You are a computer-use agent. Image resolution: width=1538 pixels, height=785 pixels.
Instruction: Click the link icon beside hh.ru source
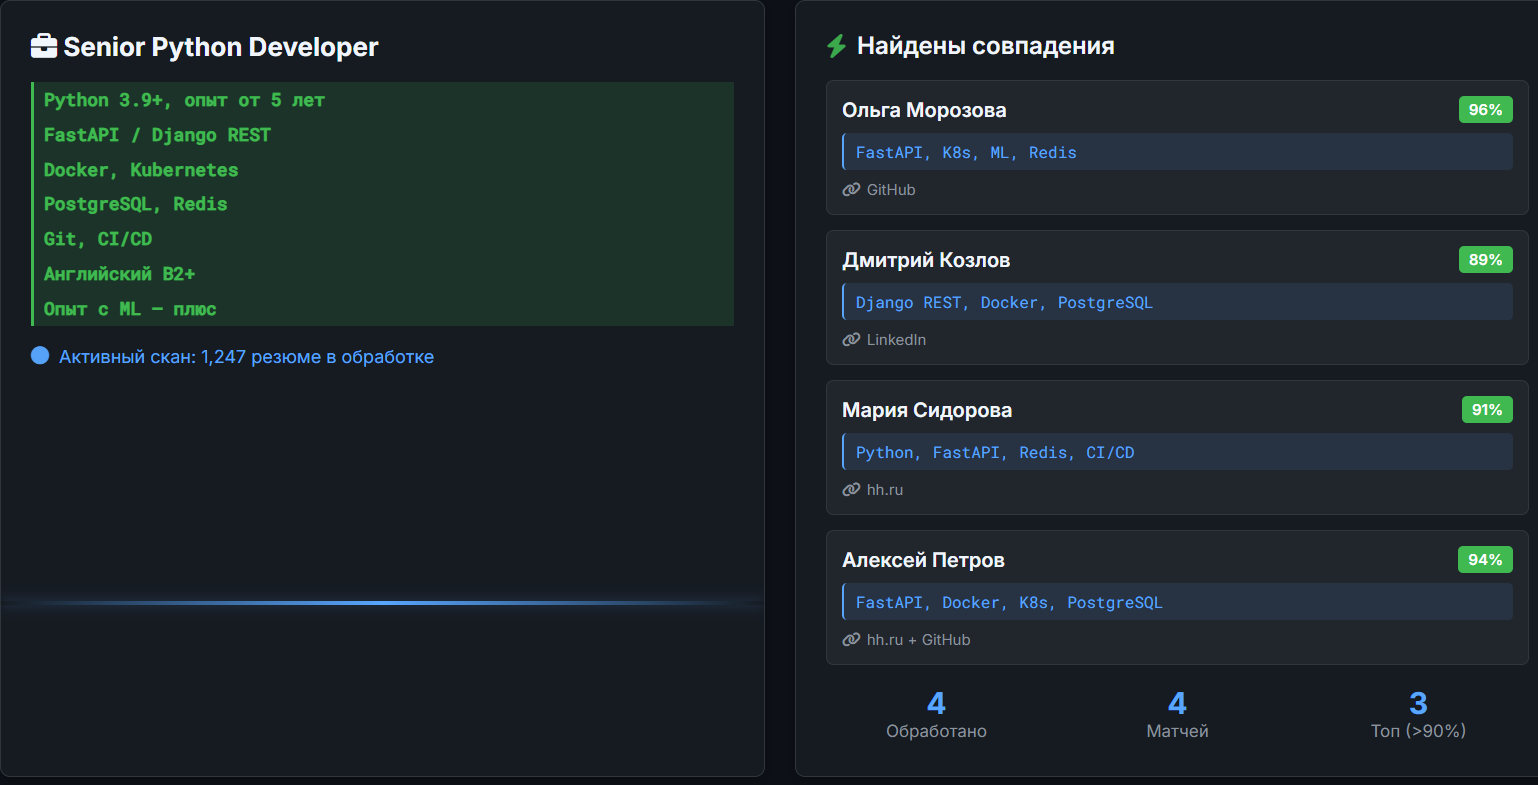pyautogui.click(x=851, y=490)
